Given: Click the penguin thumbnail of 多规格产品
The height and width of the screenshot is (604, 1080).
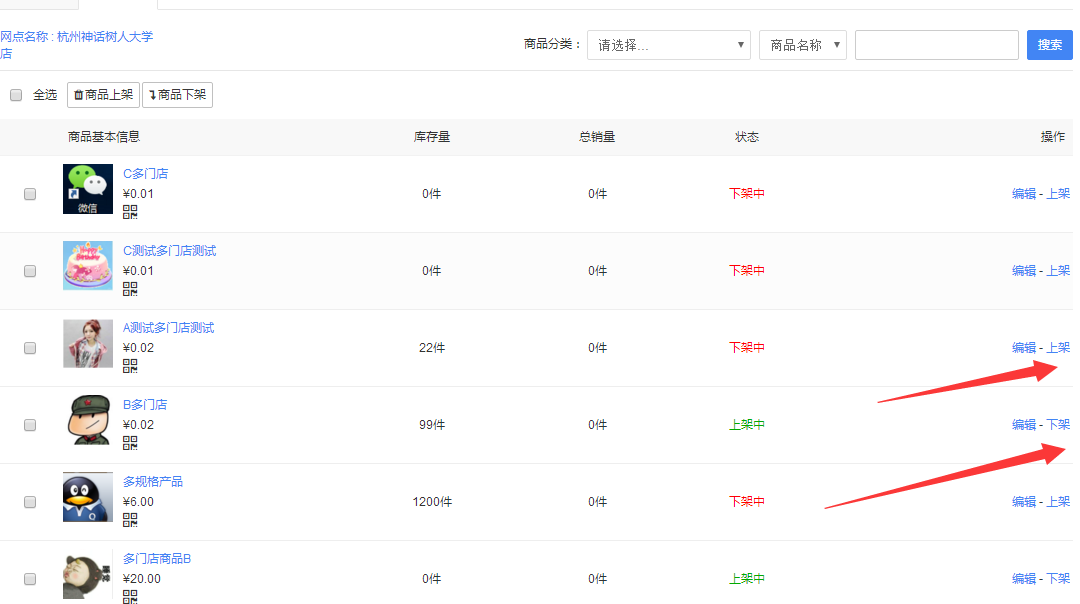Looking at the screenshot, I should click(x=88, y=497).
